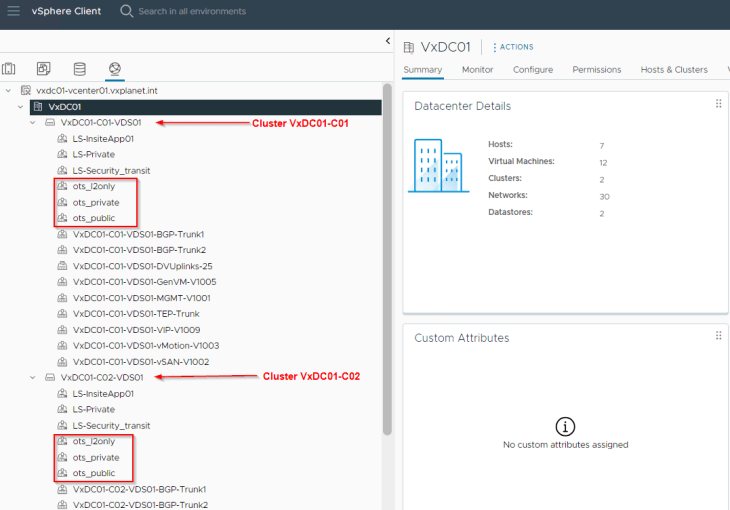730x510 pixels.
Task: Switch to Networking inventory view
Action: (115, 69)
